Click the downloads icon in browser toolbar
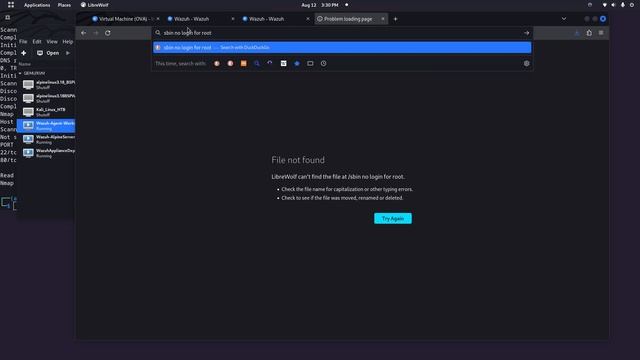This screenshot has width=640, height=360. pos(577,33)
